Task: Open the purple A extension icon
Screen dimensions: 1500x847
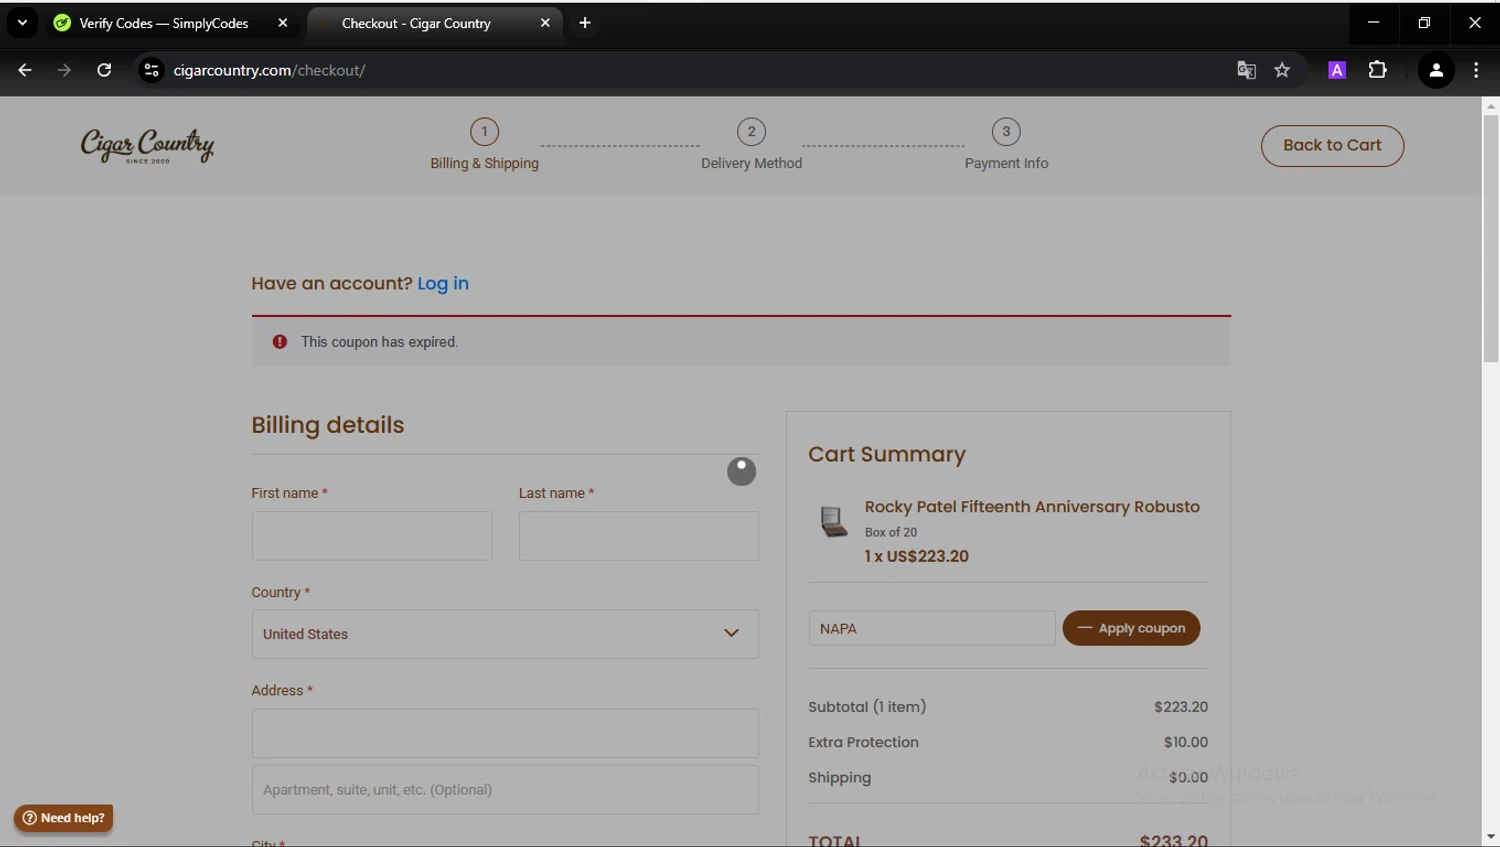Action: tap(1337, 70)
